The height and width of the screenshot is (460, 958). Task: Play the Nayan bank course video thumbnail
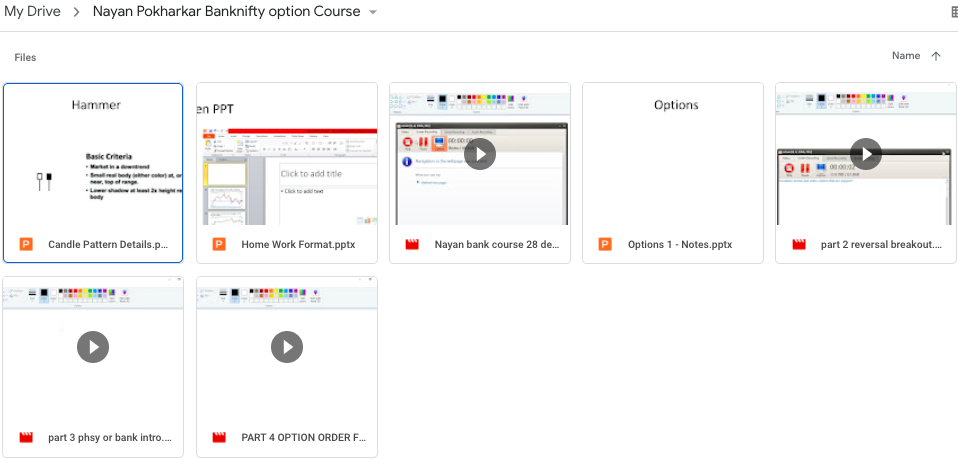tap(480, 153)
